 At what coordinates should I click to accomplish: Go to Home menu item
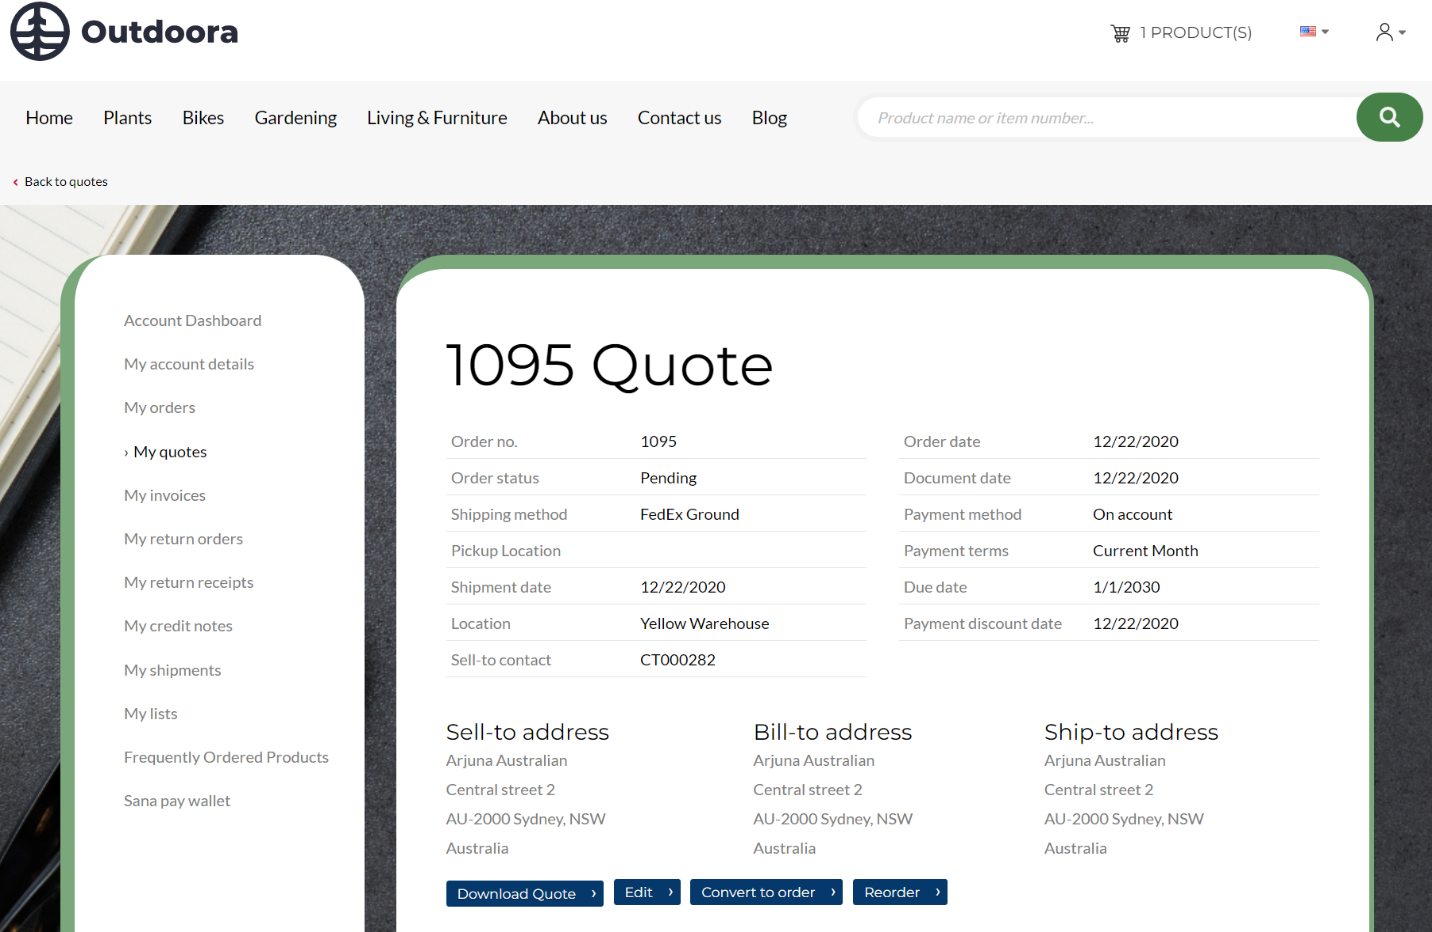[49, 118]
